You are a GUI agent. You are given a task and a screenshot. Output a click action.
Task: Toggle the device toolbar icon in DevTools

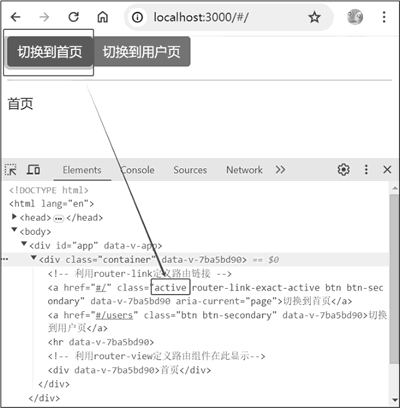tap(33, 170)
